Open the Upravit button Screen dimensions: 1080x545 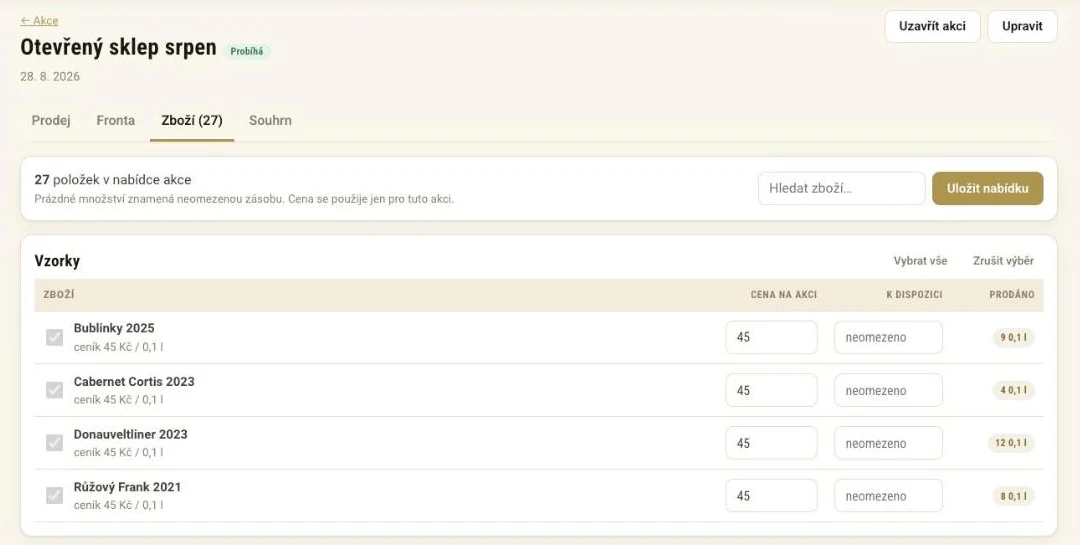1022,26
